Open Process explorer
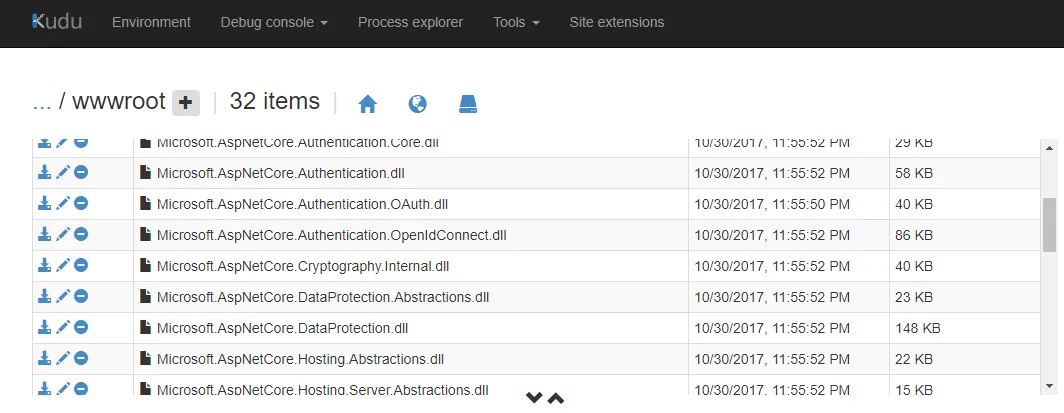The width and height of the screenshot is (1064, 413). point(411,22)
